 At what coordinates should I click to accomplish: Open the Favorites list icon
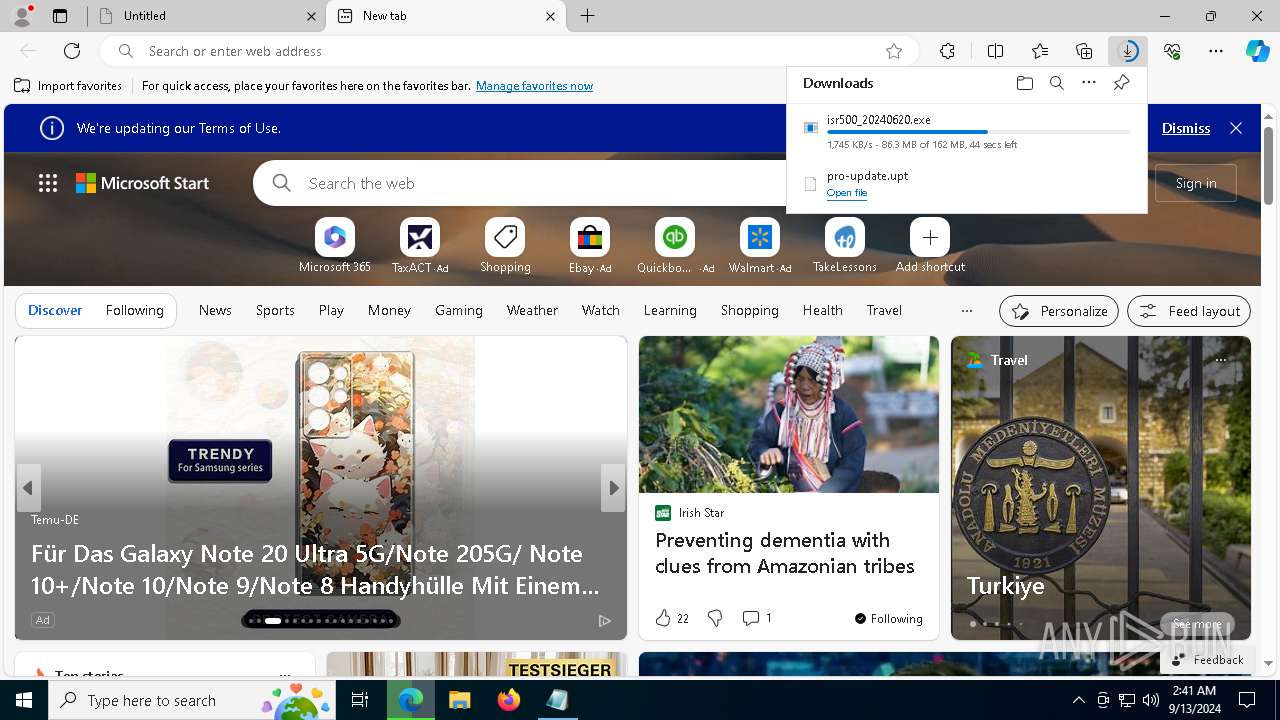[x=1040, y=51]
